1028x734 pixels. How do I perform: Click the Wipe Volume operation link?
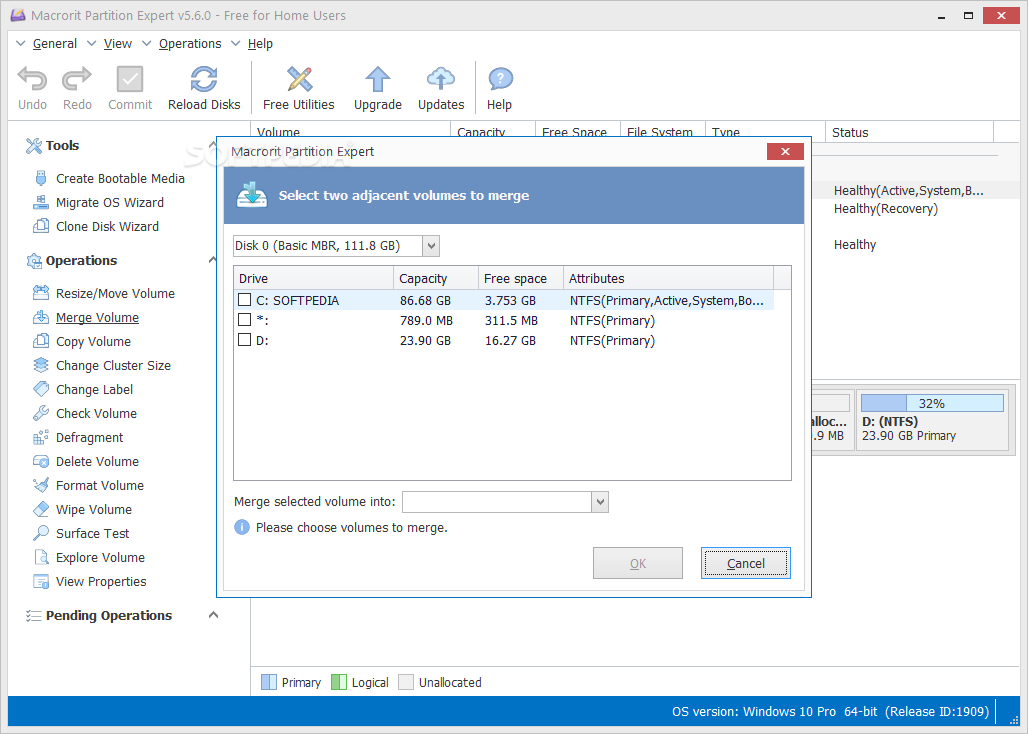94,509
